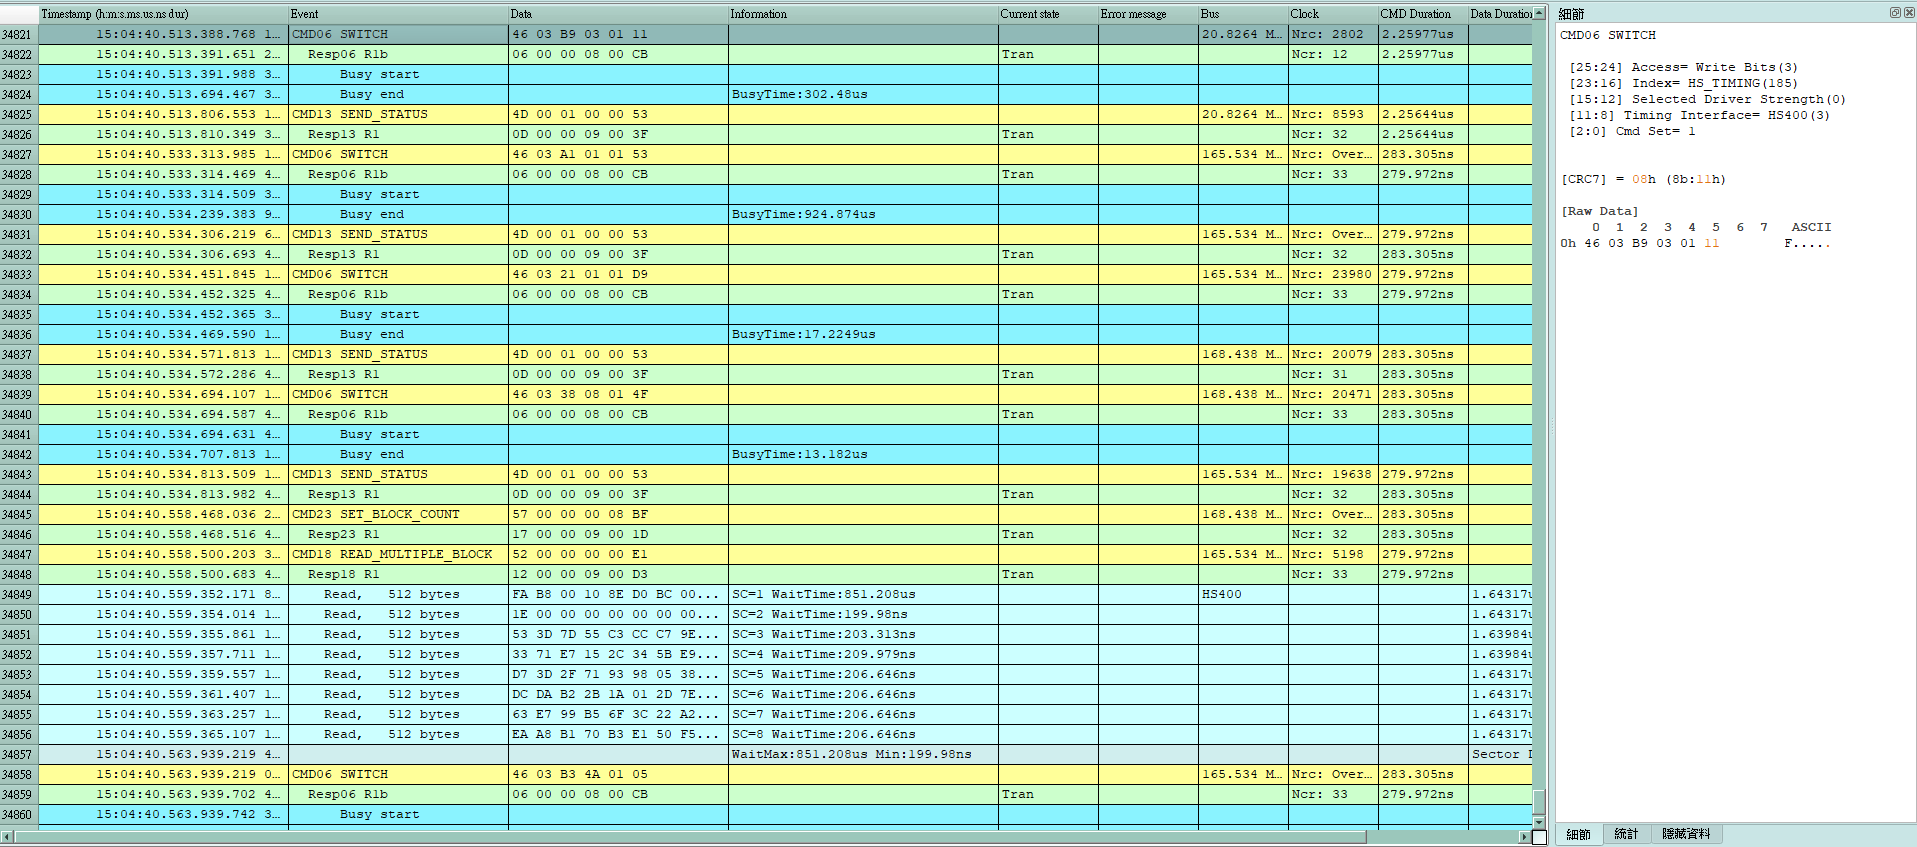Click the BusyTime:924.874us cell
This screenshot has width=1917, height=847.
pyautogui.click(x=863, y=214)
